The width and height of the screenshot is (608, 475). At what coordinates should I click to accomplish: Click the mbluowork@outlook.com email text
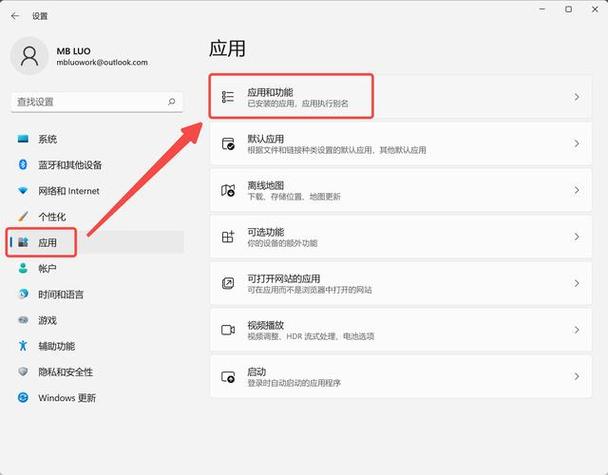(x=102, y=62)
